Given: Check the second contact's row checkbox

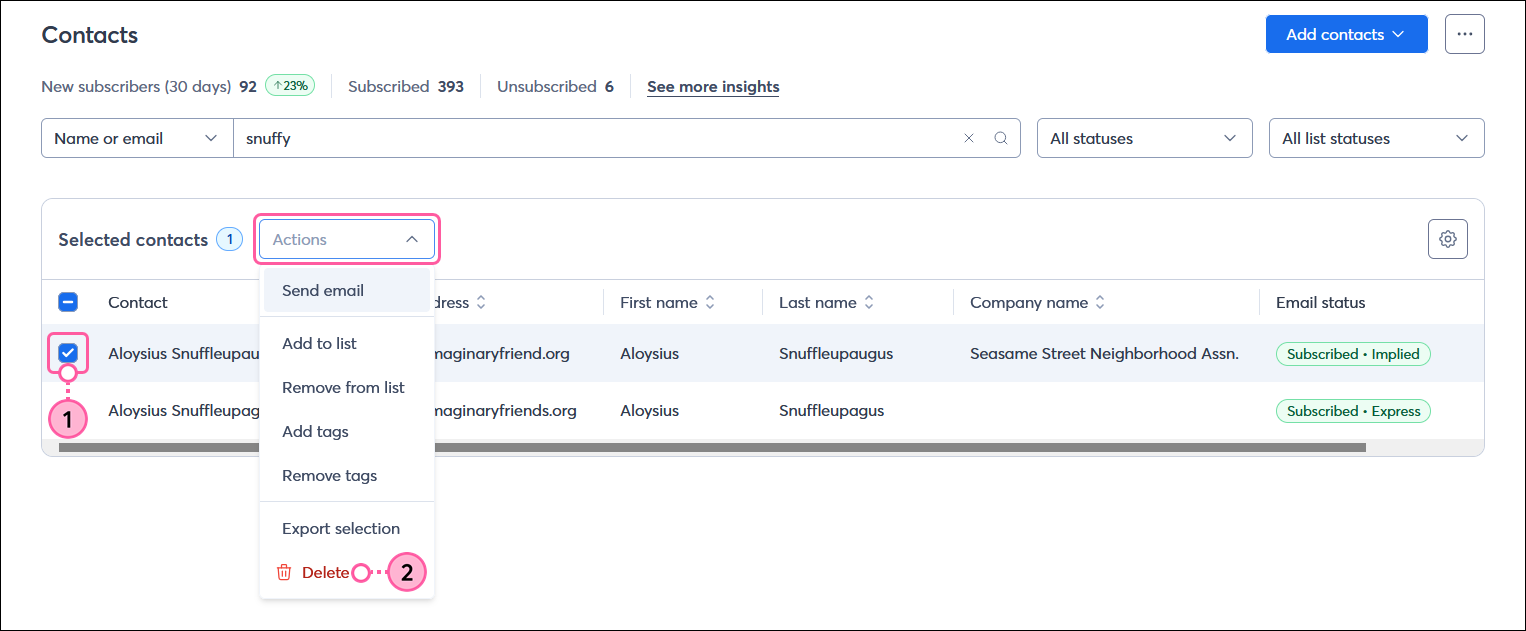Looking at the screenshot, I should [x=68, y=410].
